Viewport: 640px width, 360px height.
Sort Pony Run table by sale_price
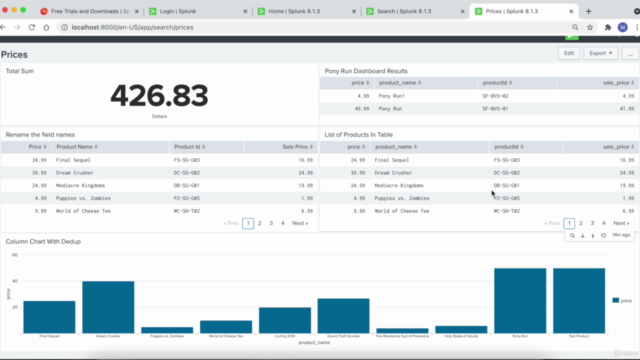618,83
